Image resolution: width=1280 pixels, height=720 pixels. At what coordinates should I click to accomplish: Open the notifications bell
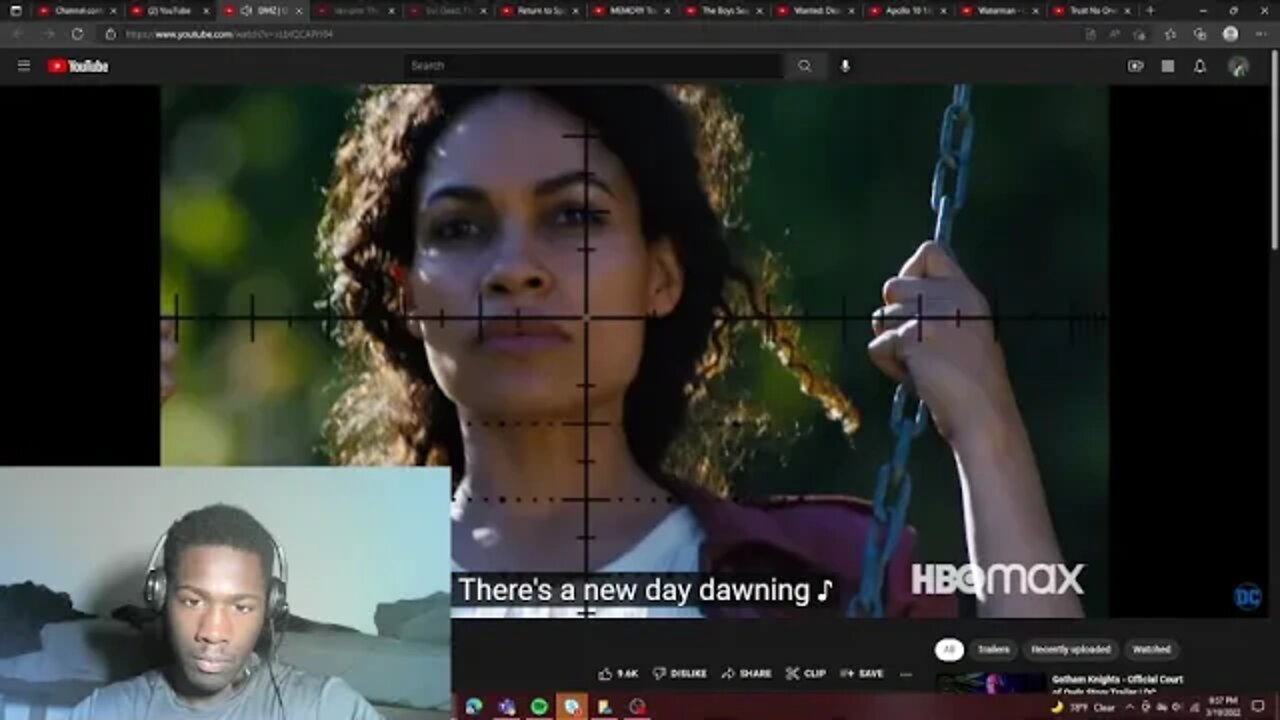coord(1200,66)
